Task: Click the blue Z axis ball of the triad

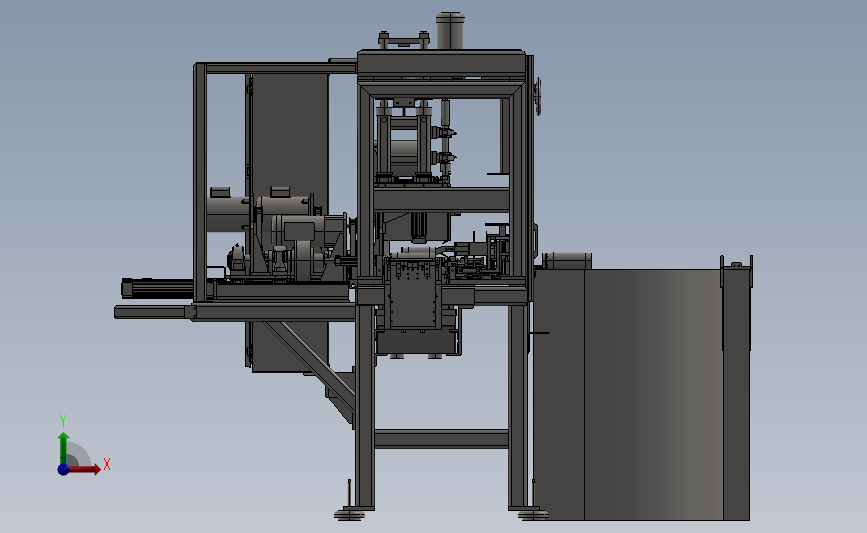Action: 63,469
